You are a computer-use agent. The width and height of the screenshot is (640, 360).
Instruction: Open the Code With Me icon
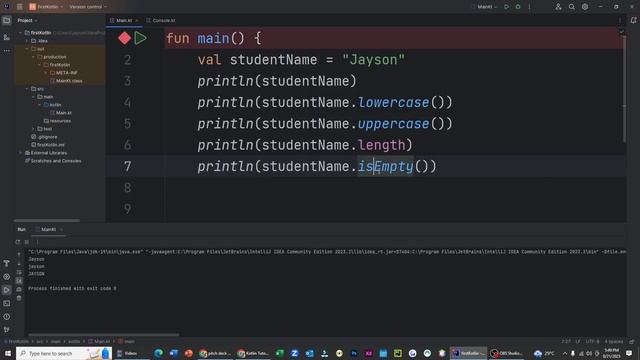point(558,7)
